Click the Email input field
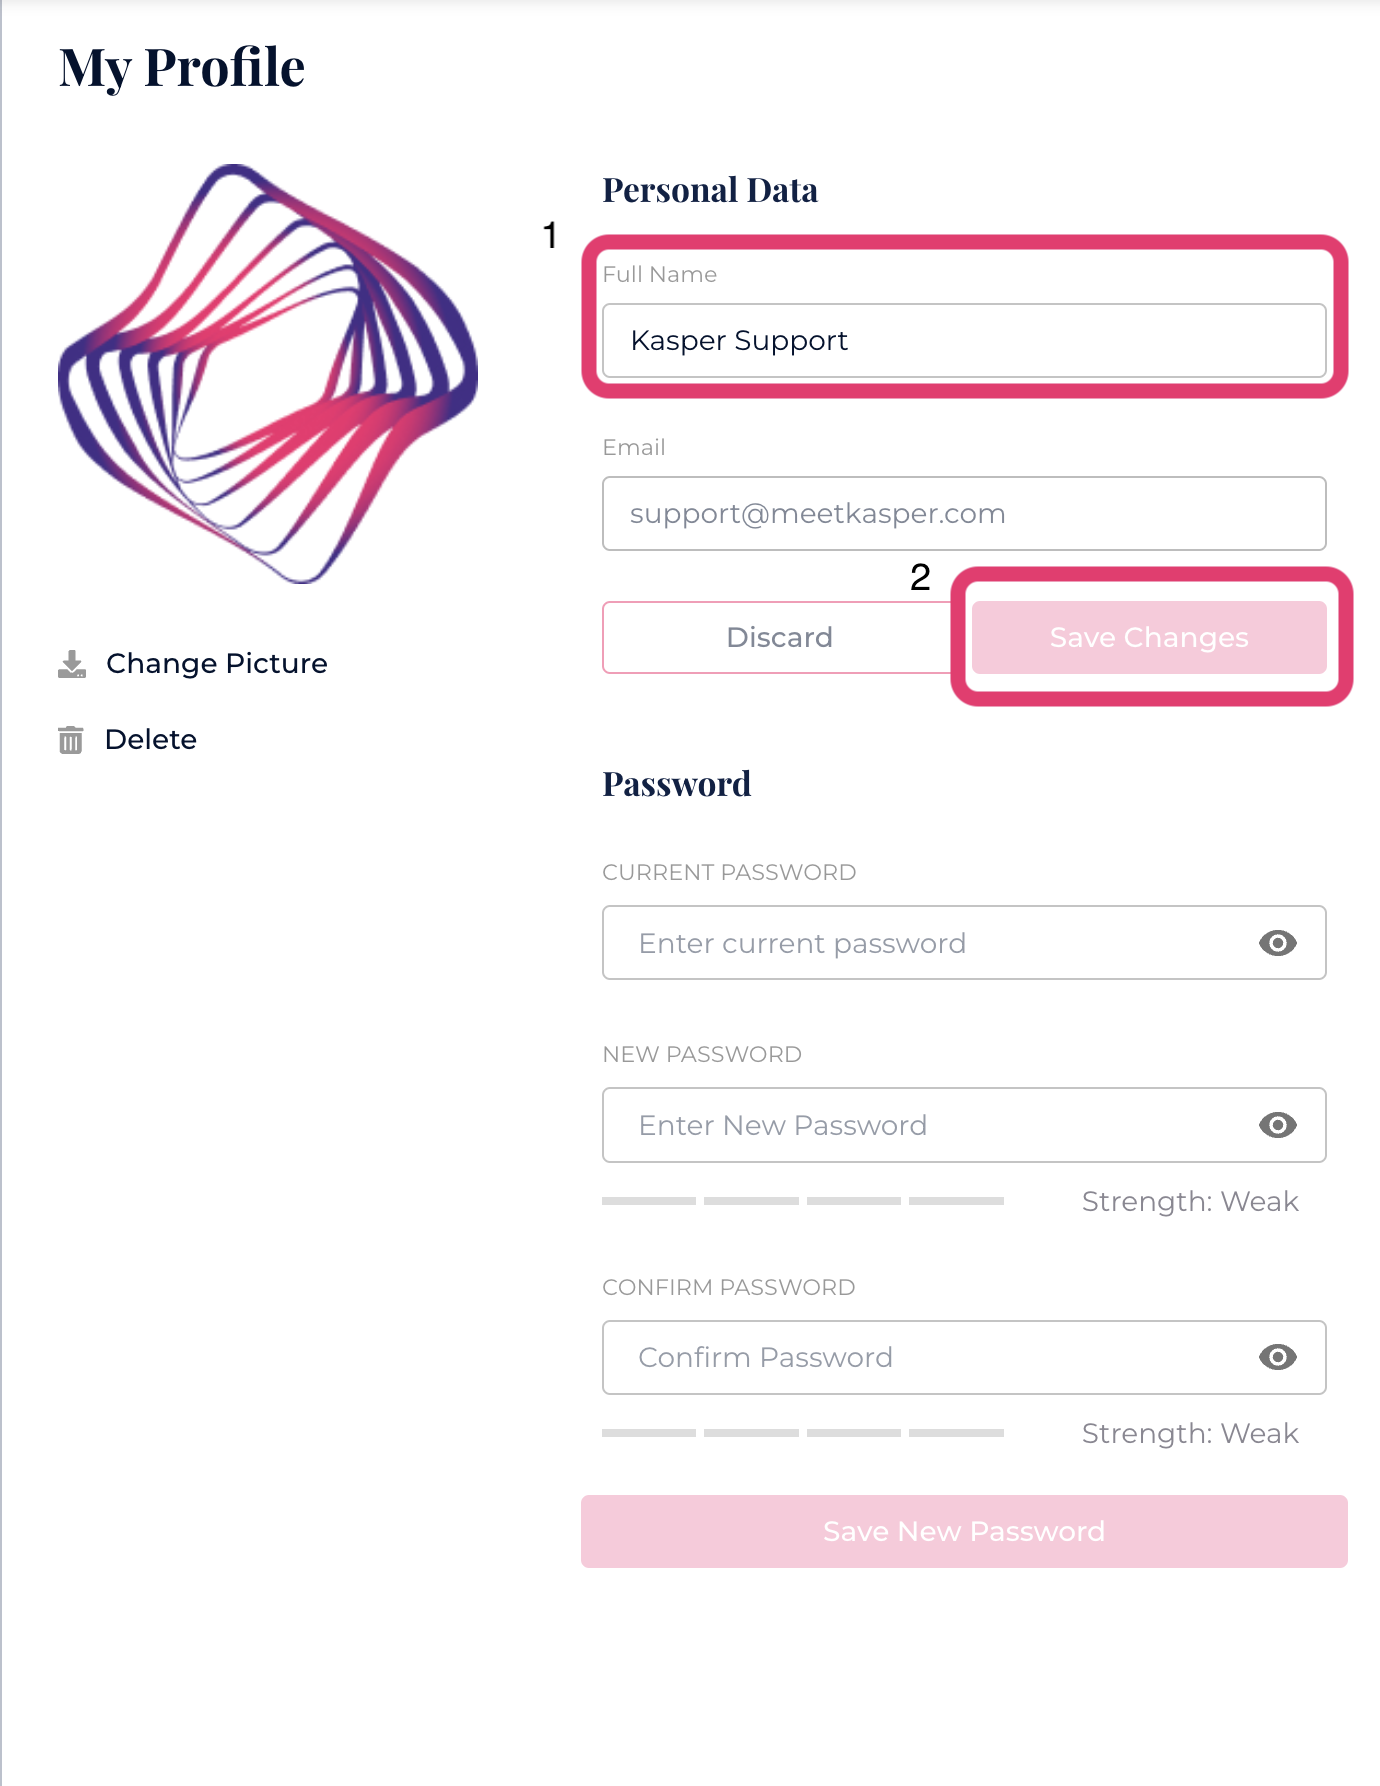Screen dimensions: 1380x1786 pyautogui.click(x=964, y=514)
